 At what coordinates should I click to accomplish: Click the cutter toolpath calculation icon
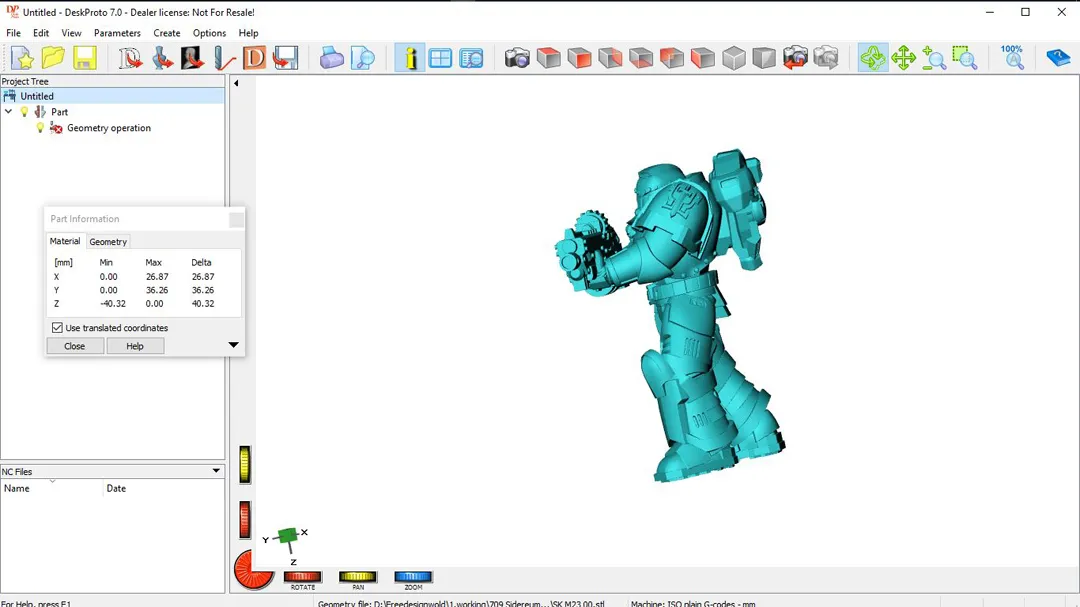pos(223,58)
